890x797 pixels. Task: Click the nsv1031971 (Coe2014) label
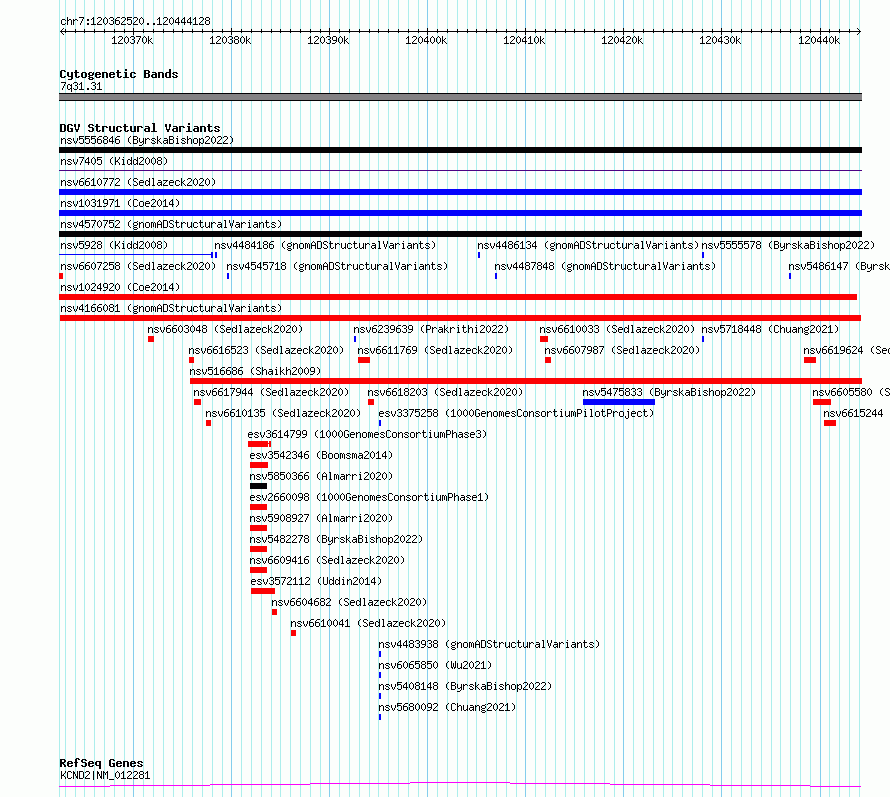pos(120,203)
